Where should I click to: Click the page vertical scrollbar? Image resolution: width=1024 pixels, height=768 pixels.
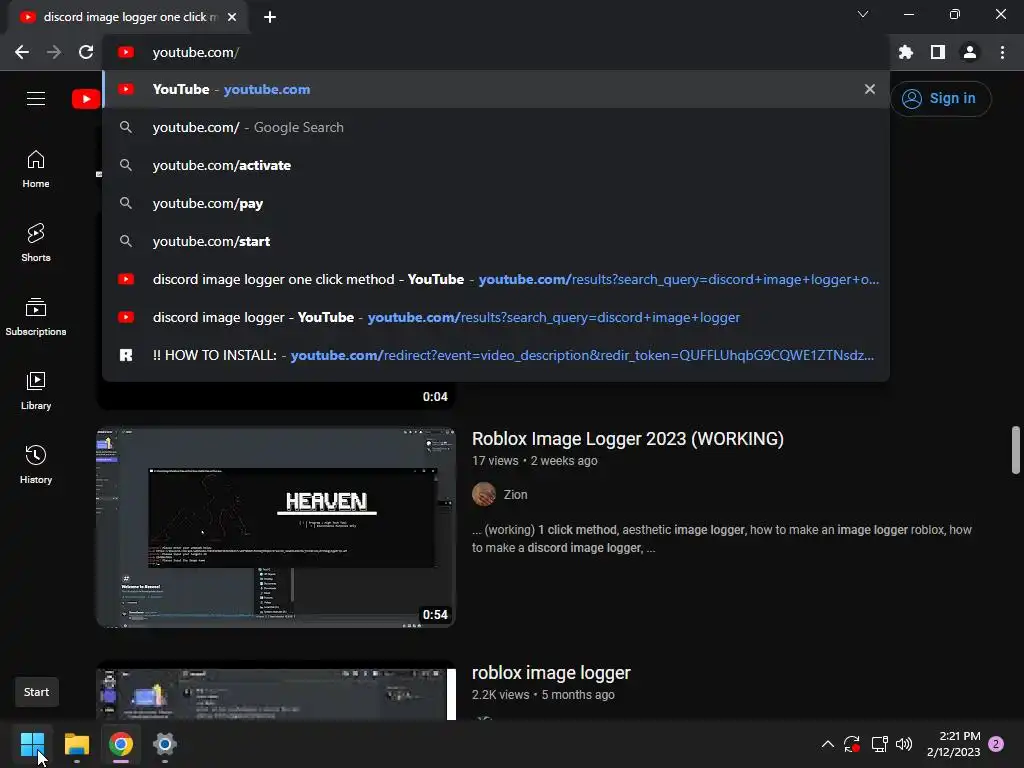point(1016,450)
